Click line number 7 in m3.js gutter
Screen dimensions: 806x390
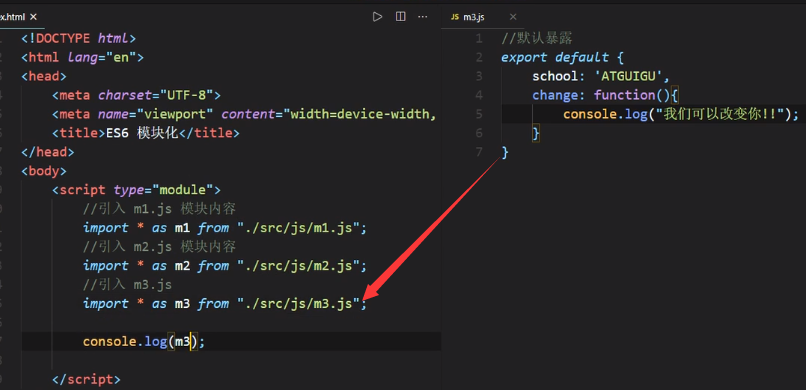(479, 152)
